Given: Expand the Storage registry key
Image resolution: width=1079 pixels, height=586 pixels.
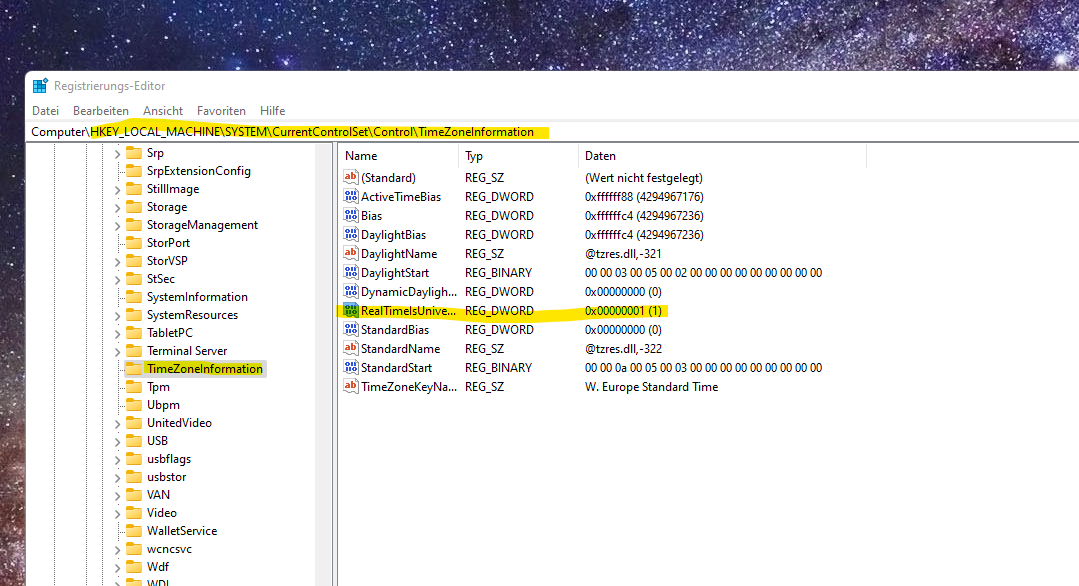Looking at the screenshot, I should coord(117,207).
